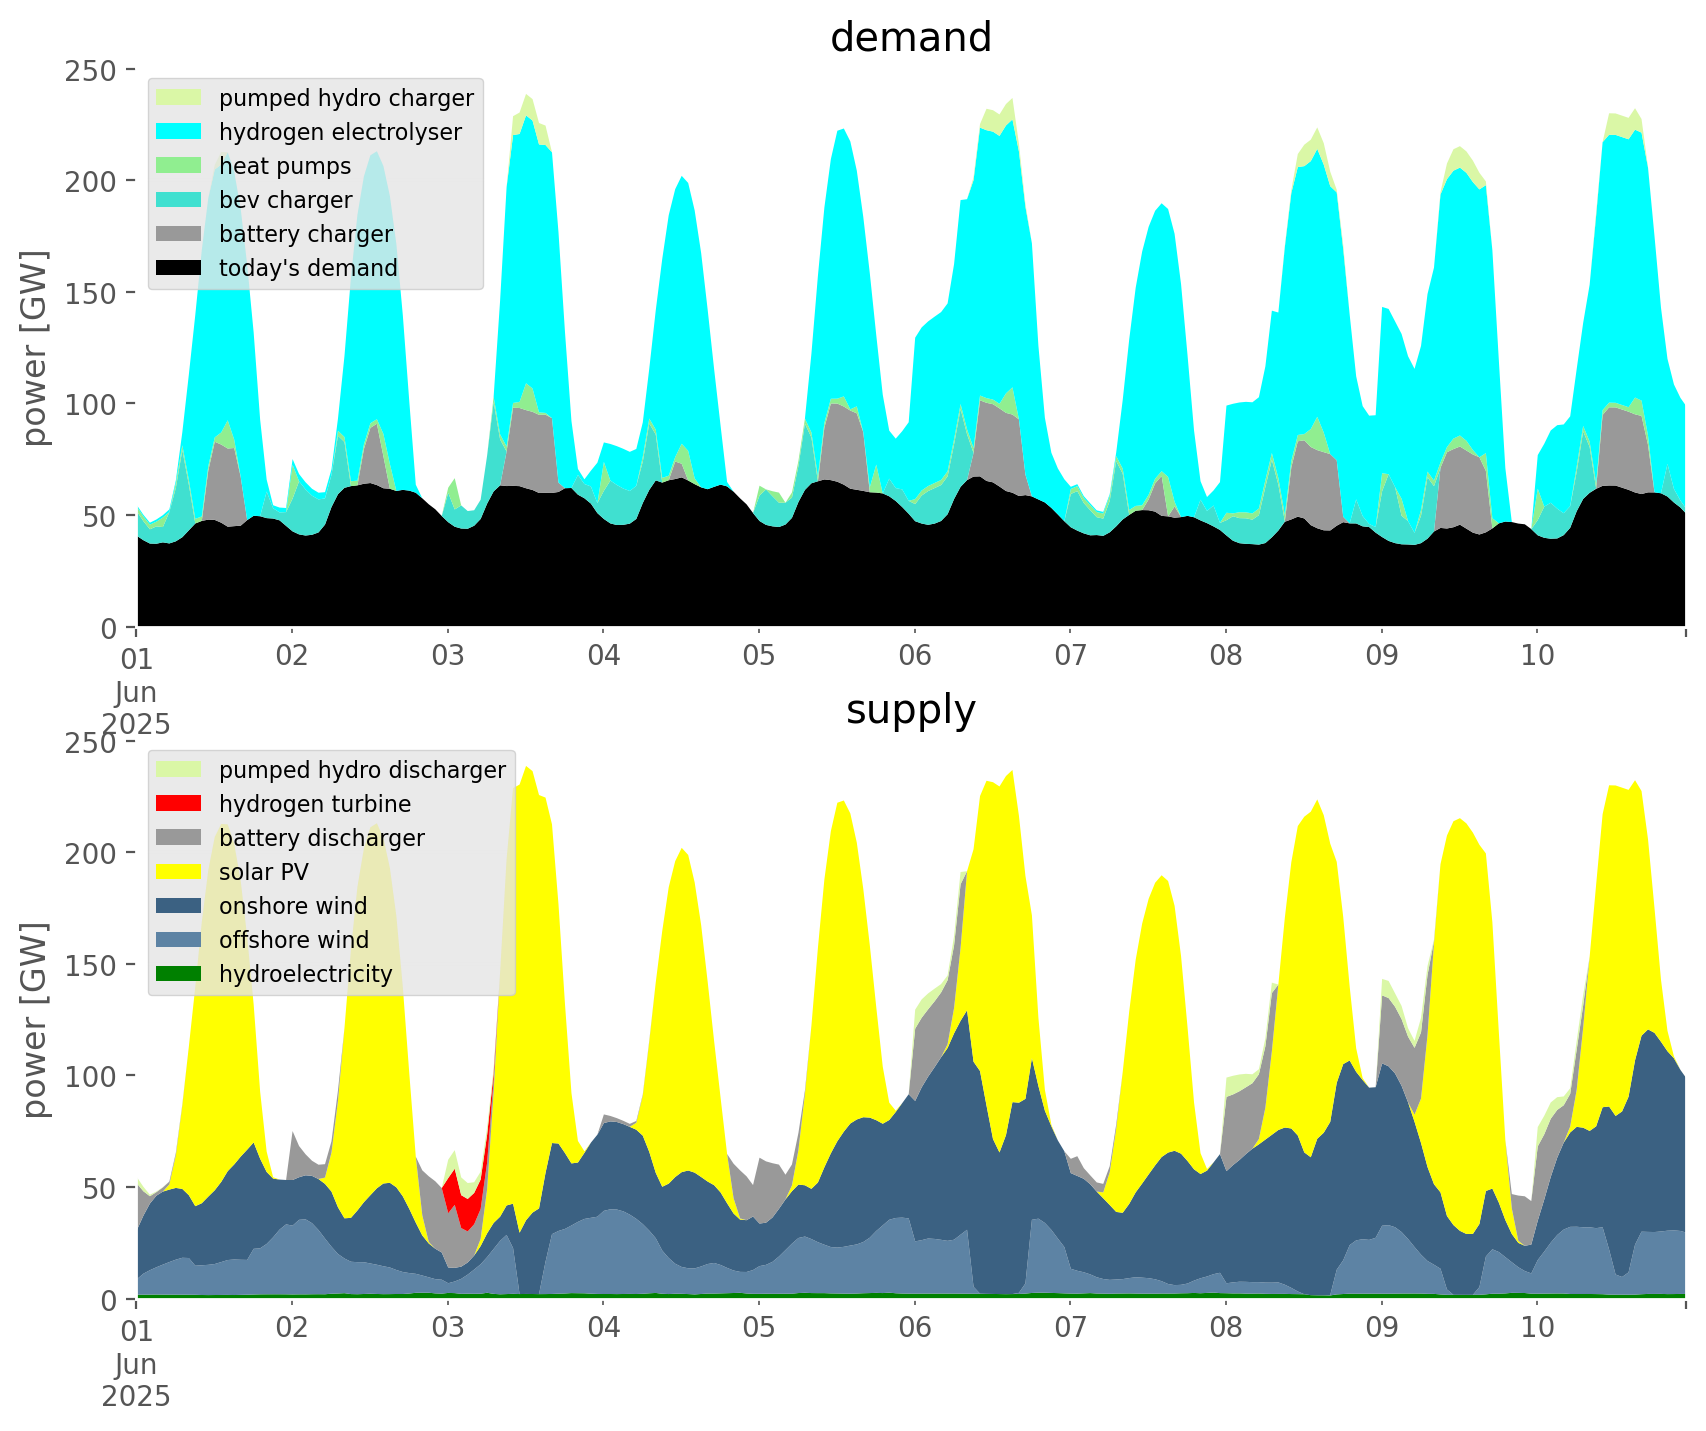The height and width of the screenshot is (1431, 1706).
Task: Click the battery discharger grey legend swatch
Action: point(180,837)
